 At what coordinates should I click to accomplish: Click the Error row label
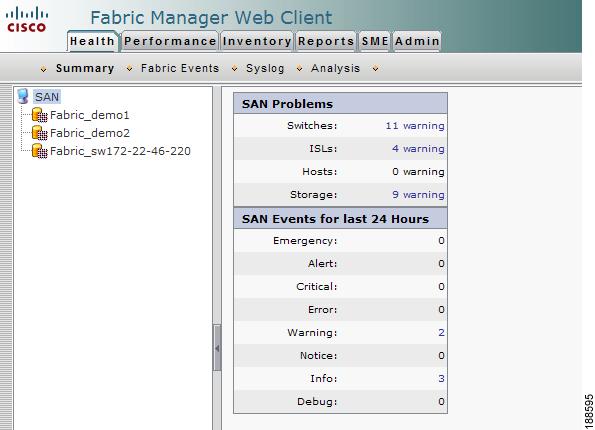[323, 309]
